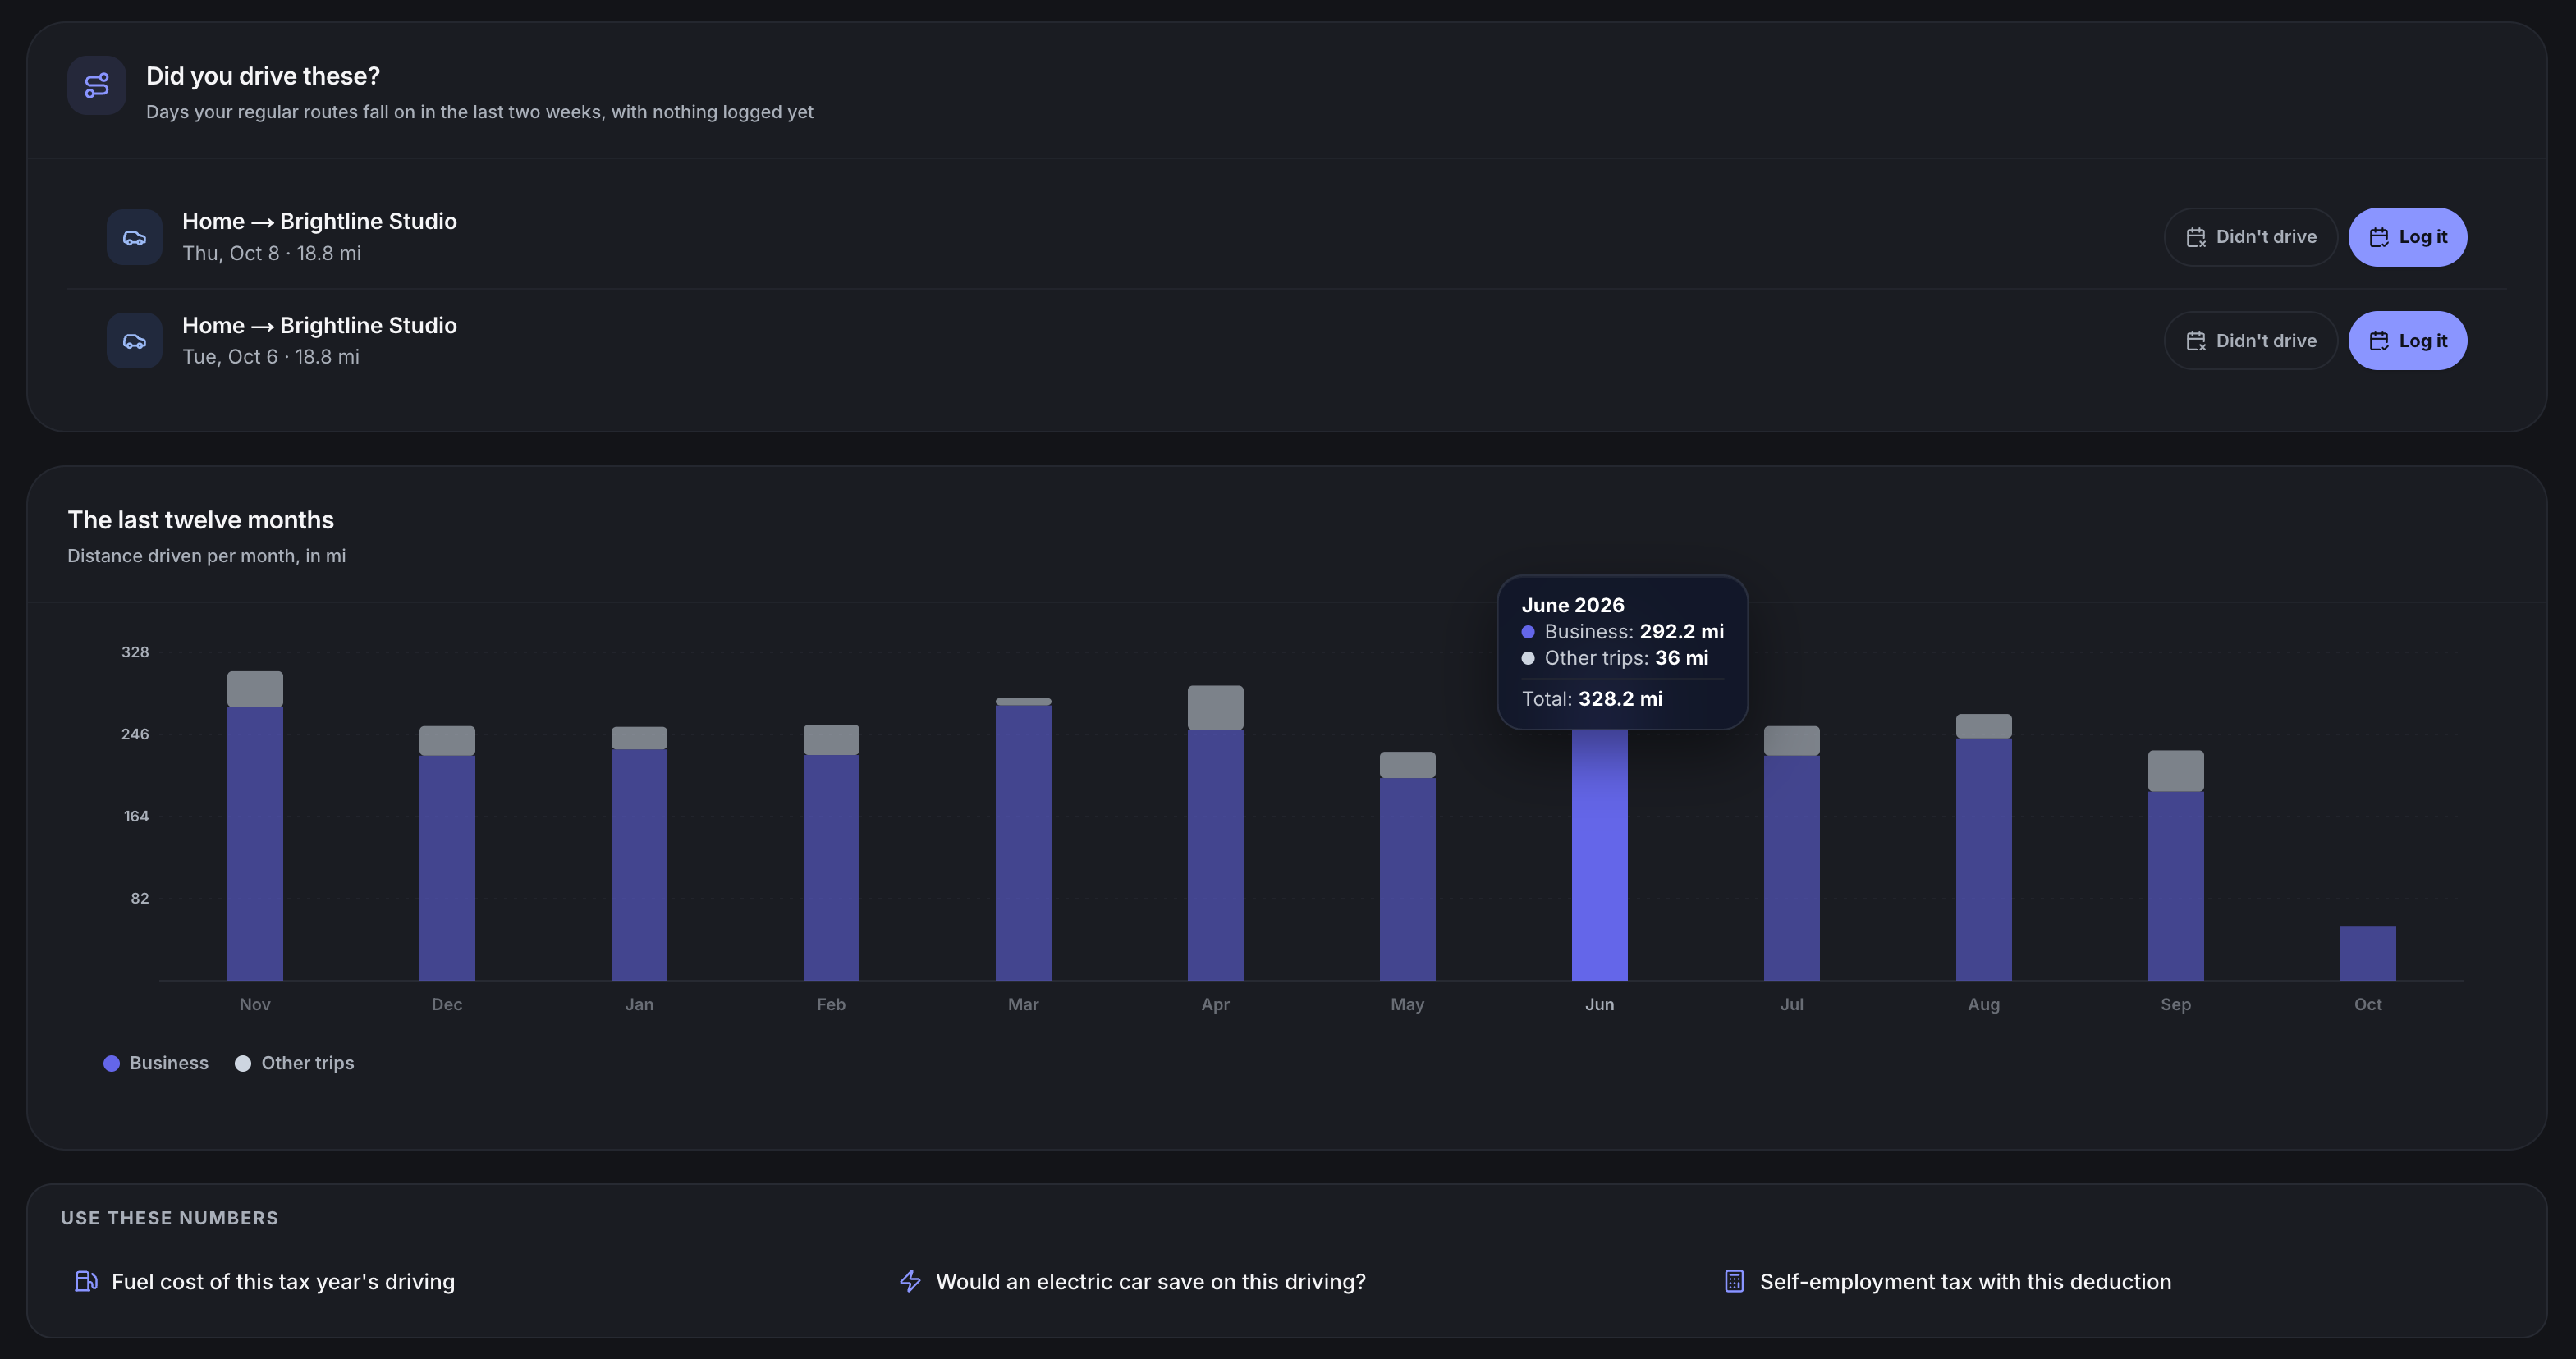
Task: Click the "Did you drive these?" heading
Action: (x=263, y=76)
